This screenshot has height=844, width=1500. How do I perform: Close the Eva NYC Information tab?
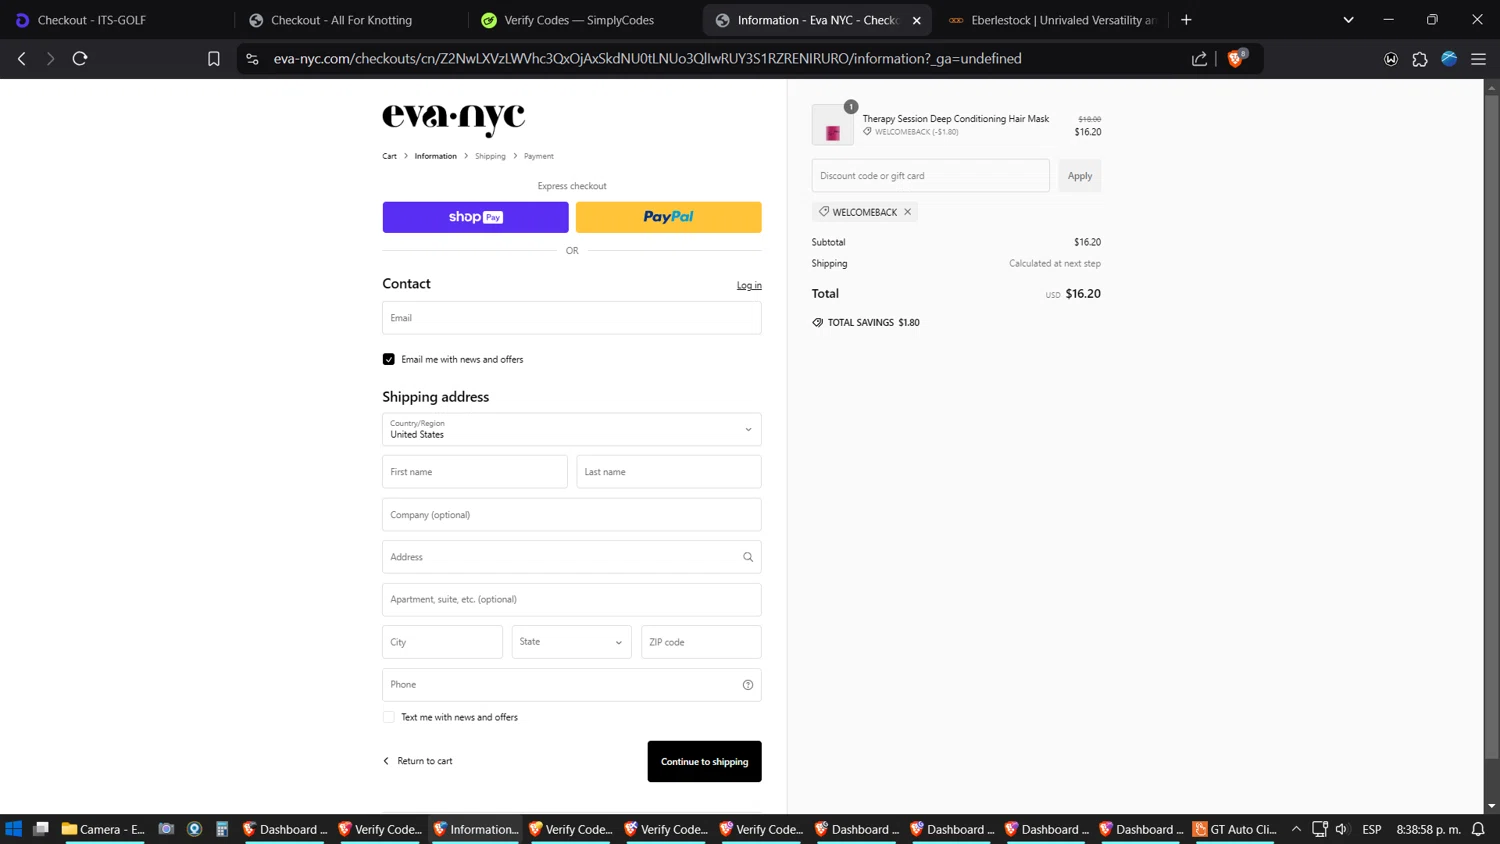(x=916, y=20)
